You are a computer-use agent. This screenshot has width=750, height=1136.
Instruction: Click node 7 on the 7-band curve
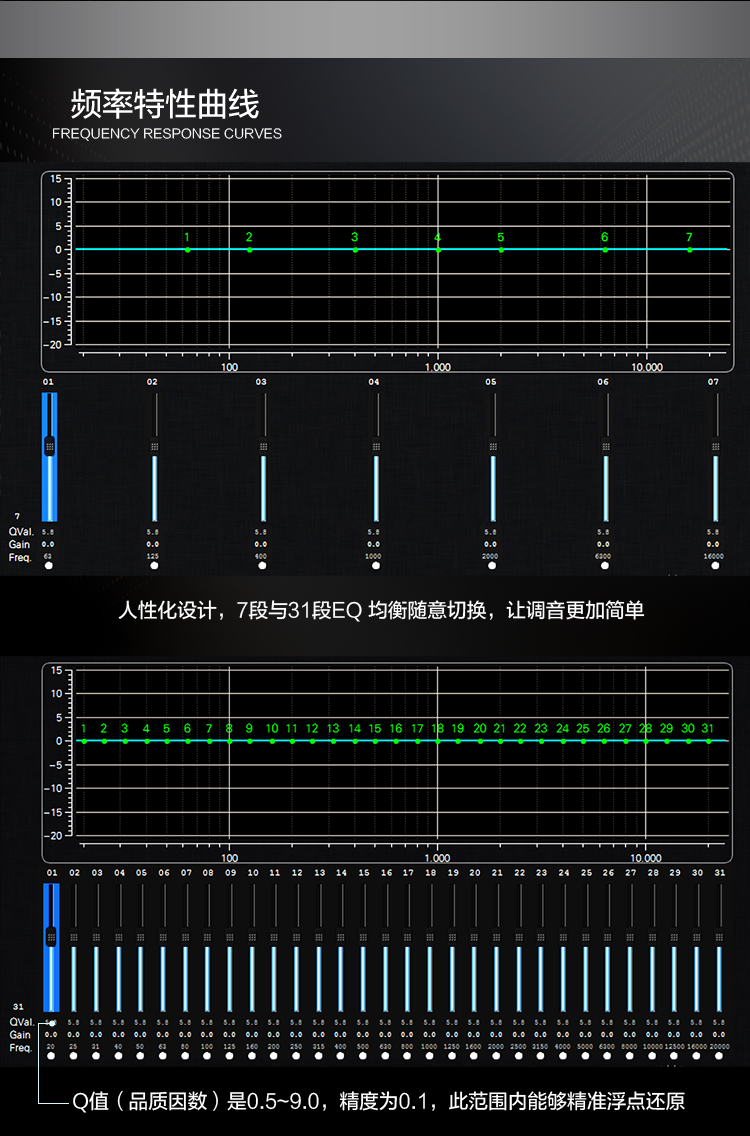(689, 249)
